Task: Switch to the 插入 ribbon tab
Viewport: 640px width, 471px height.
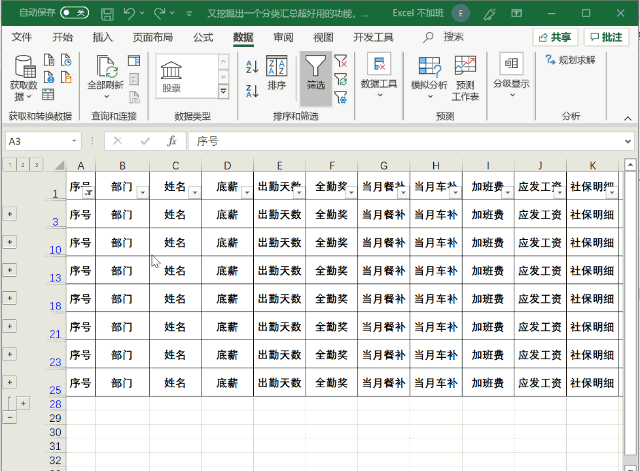Action: tap(102, 37)
